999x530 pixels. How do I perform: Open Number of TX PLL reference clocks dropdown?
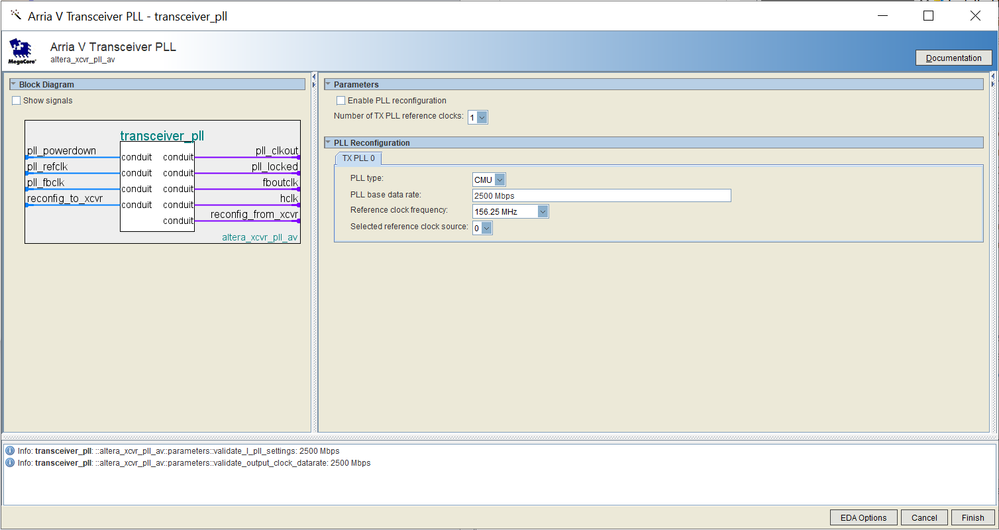point(483,118)
